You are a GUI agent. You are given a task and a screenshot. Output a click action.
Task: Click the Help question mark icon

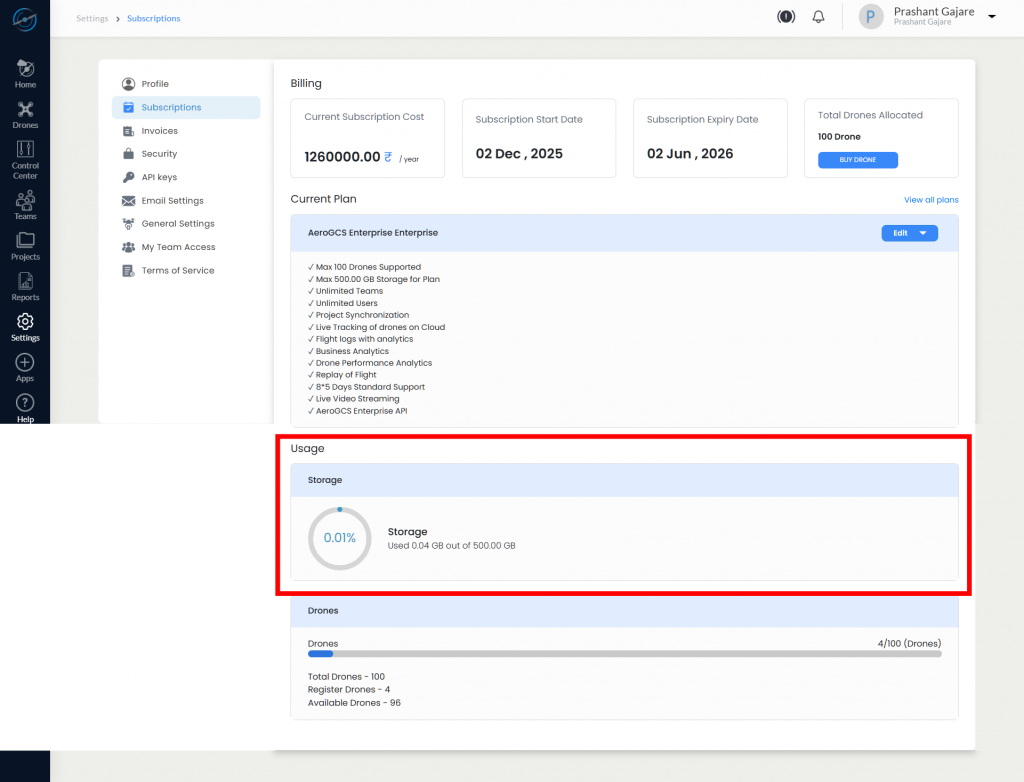pyautogui.click(x=25, y=403)
